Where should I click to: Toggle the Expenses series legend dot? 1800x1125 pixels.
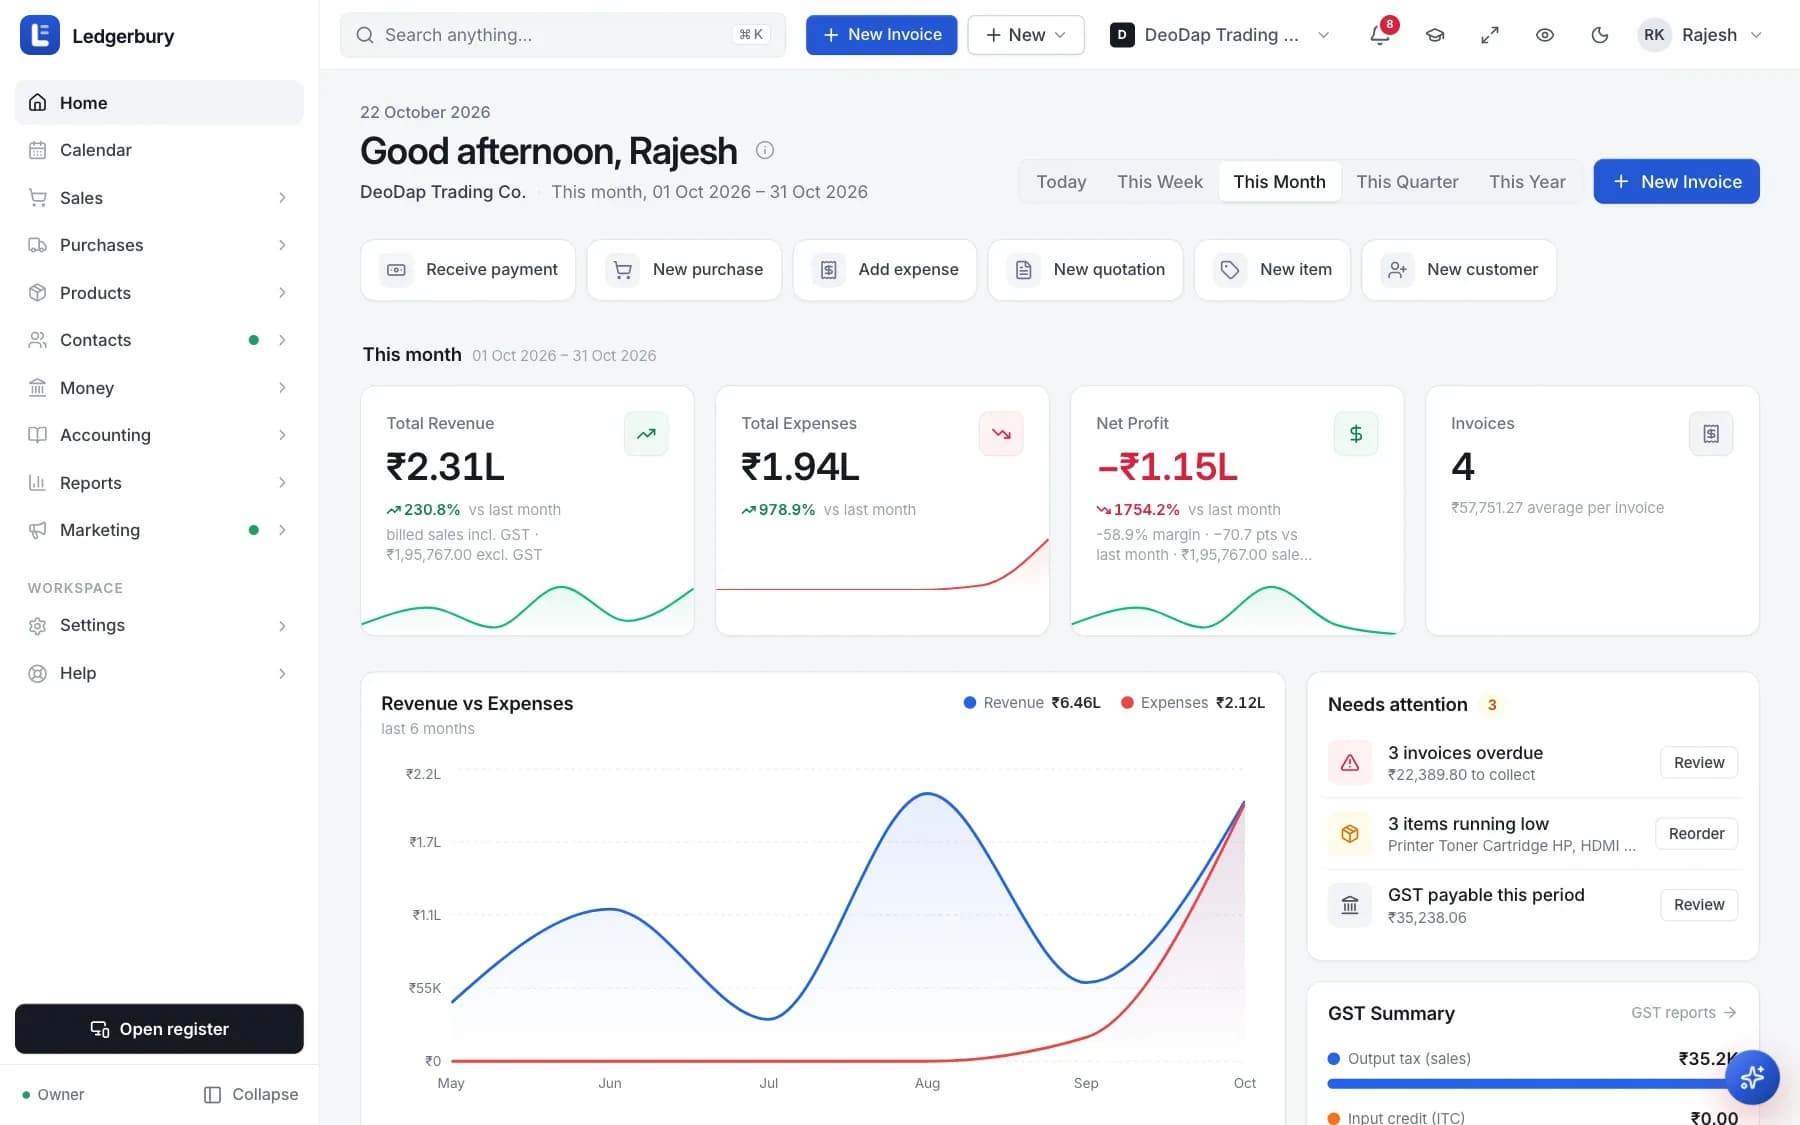click(1127, 703)
